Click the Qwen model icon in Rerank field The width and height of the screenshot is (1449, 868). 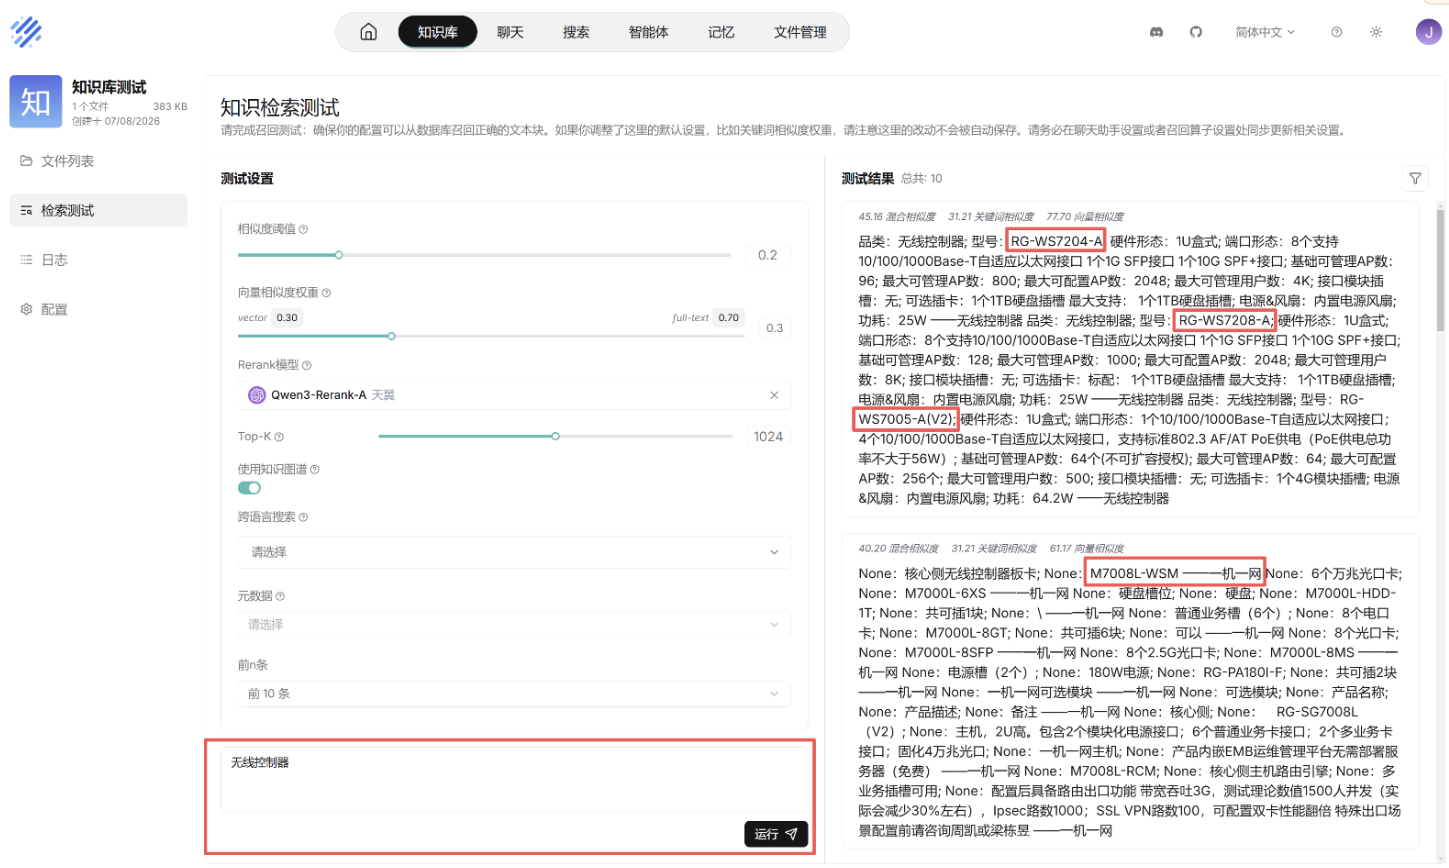point(257,395)
